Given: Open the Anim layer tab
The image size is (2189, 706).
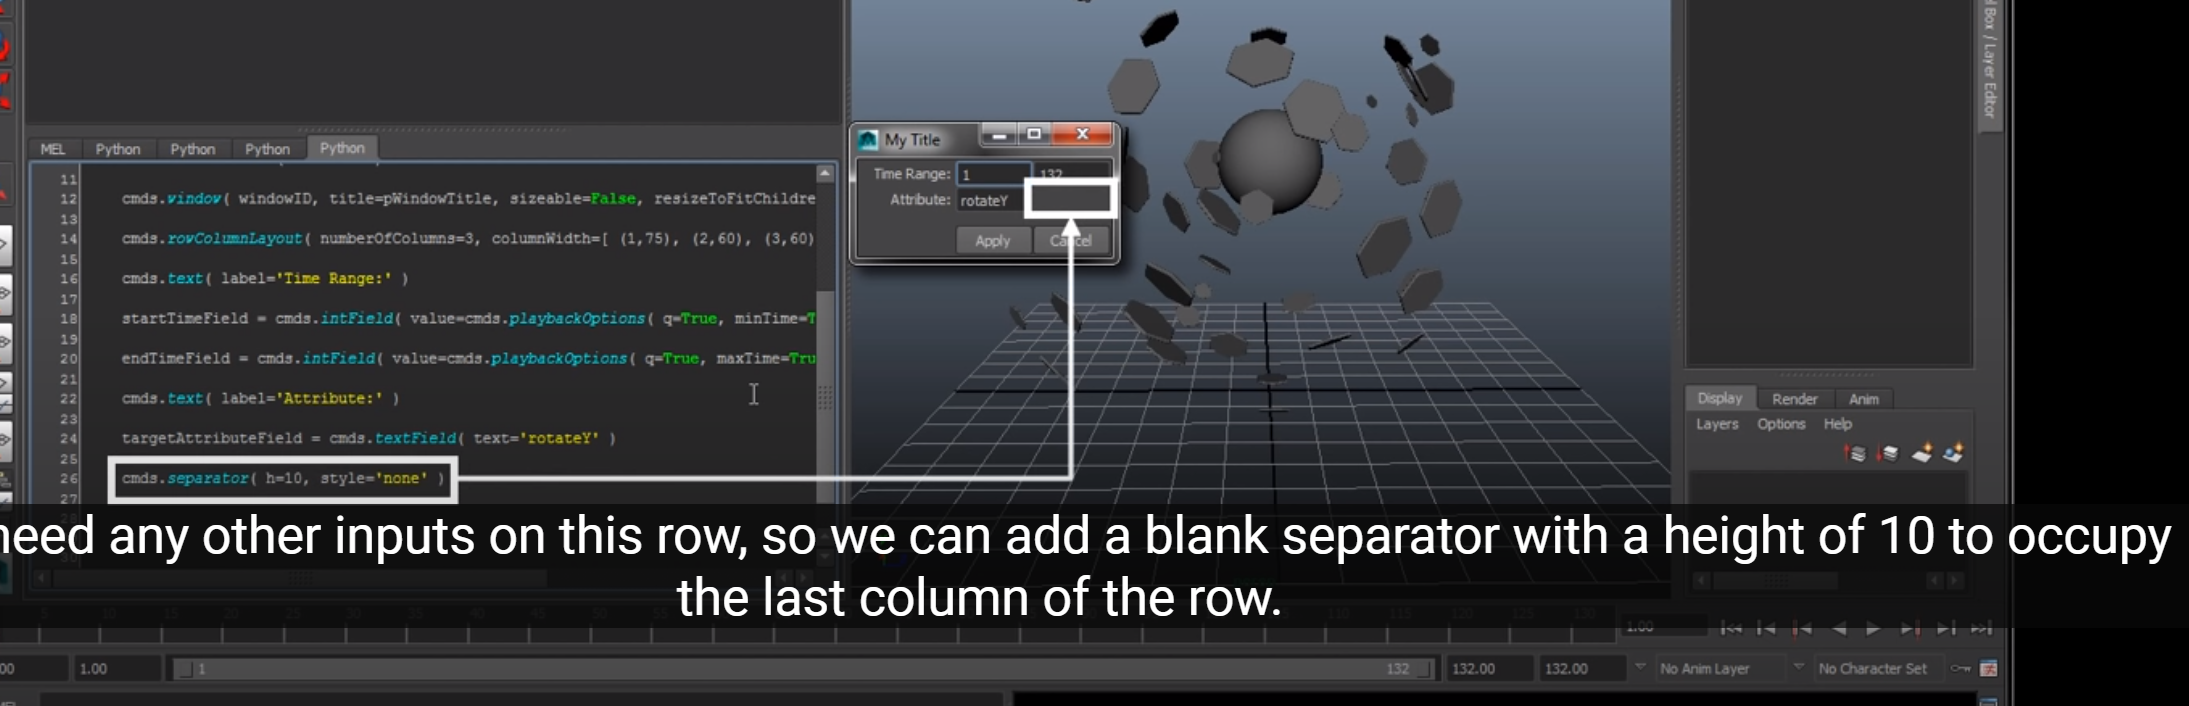Looking at the screenshot, I should (1864, 399).
